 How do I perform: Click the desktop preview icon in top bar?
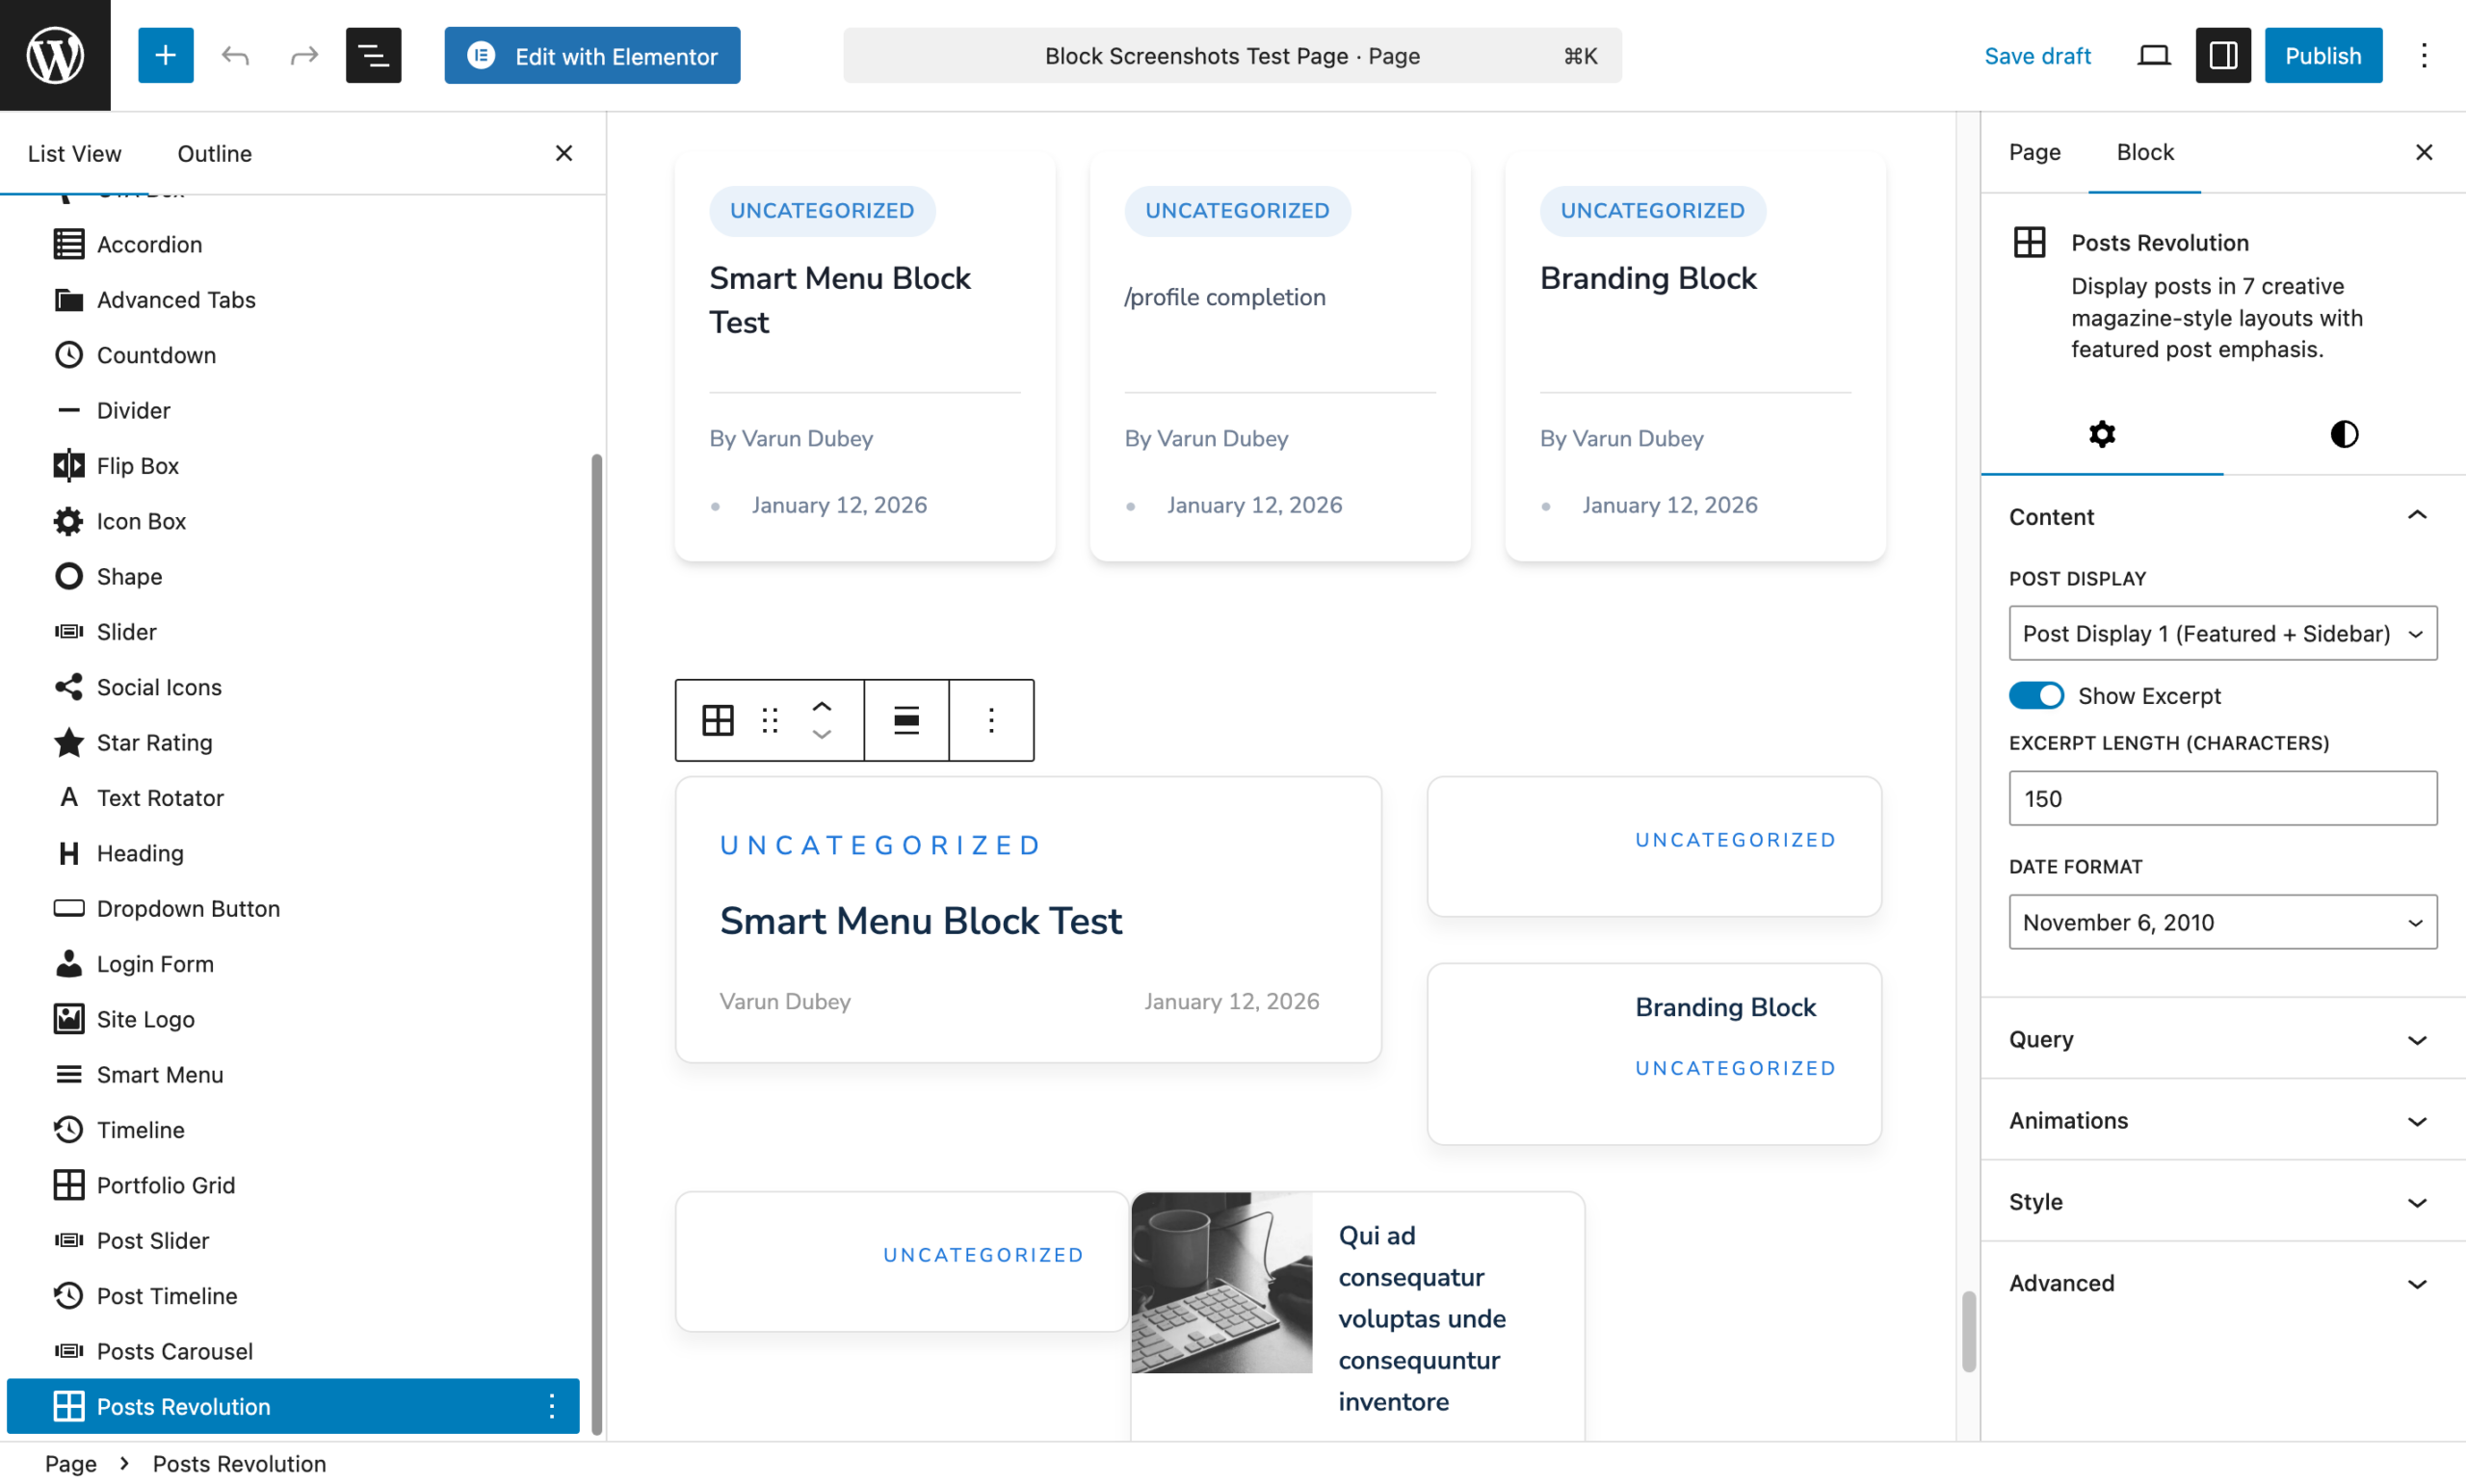point(2153,55)
